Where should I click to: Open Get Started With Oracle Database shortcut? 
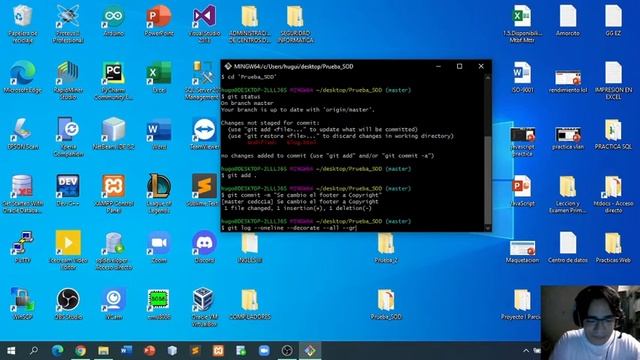pyautogui.click(x=22, y=194)
